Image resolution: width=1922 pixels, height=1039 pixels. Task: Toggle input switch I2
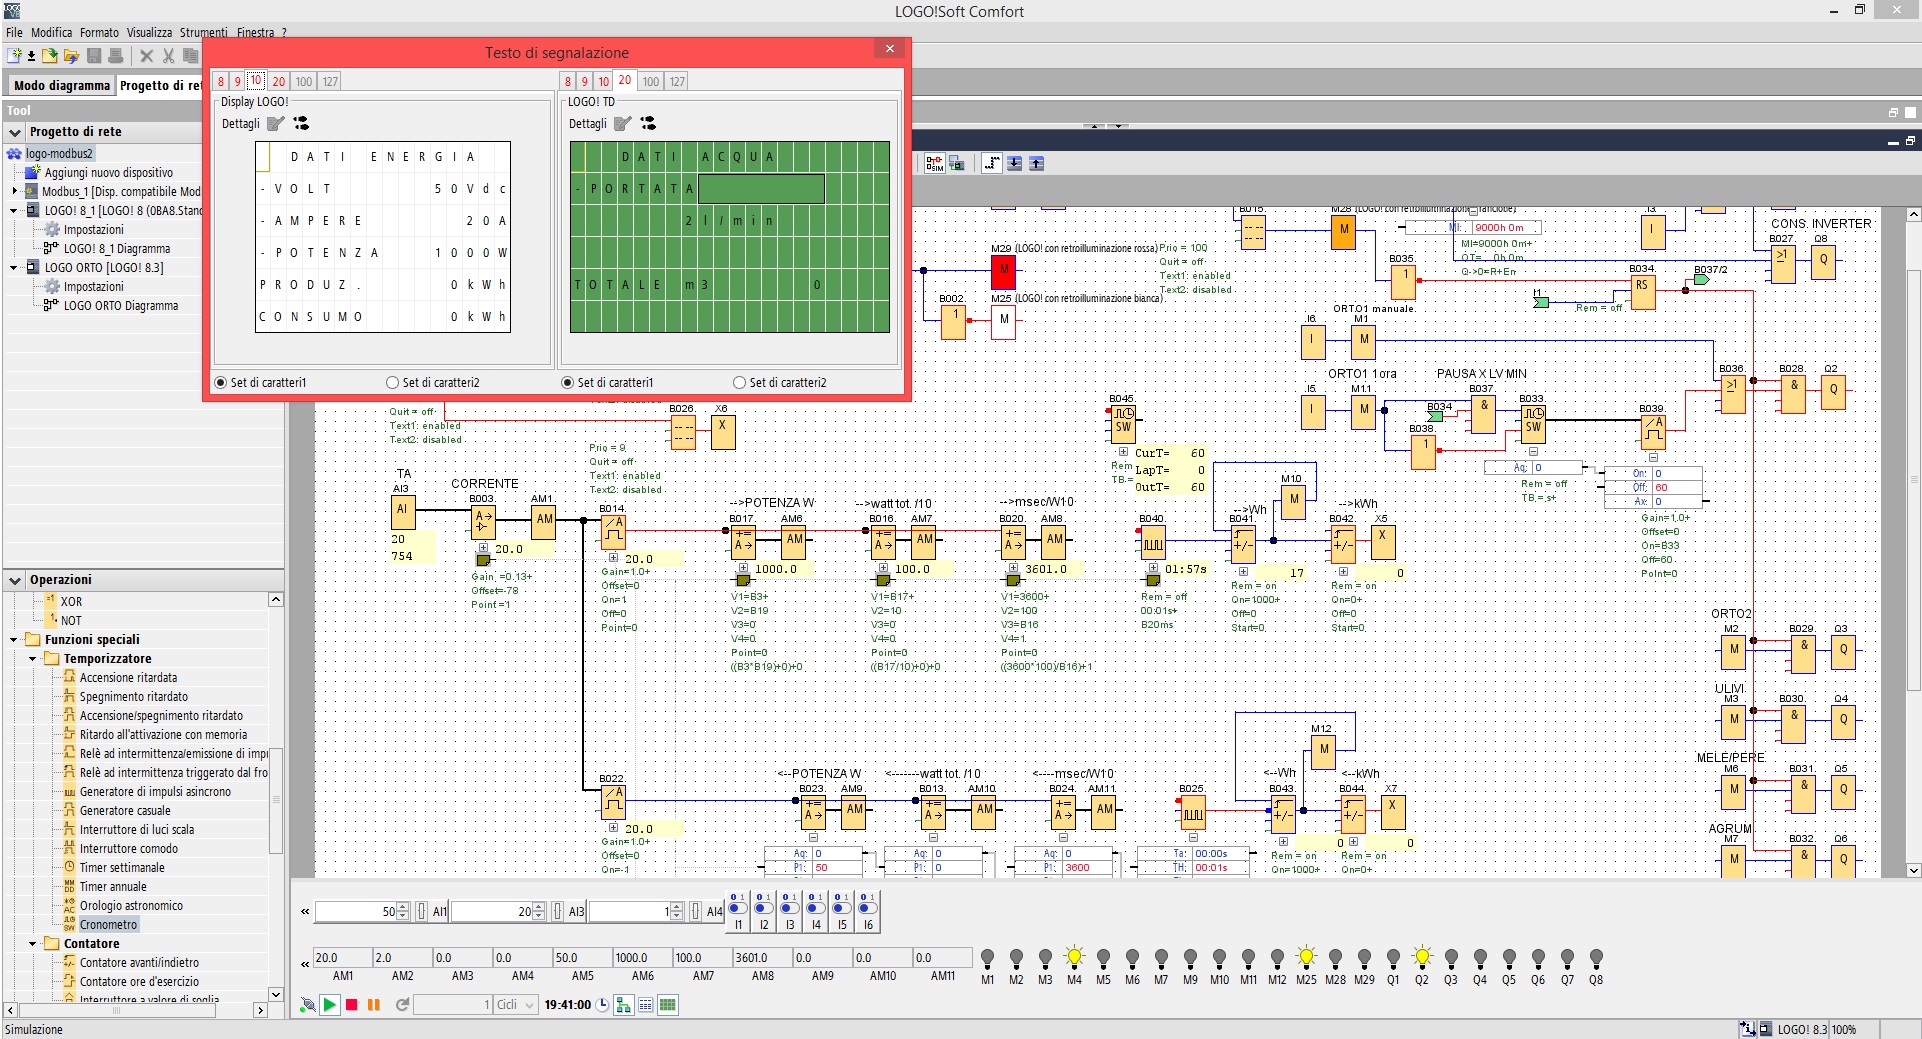764,908
